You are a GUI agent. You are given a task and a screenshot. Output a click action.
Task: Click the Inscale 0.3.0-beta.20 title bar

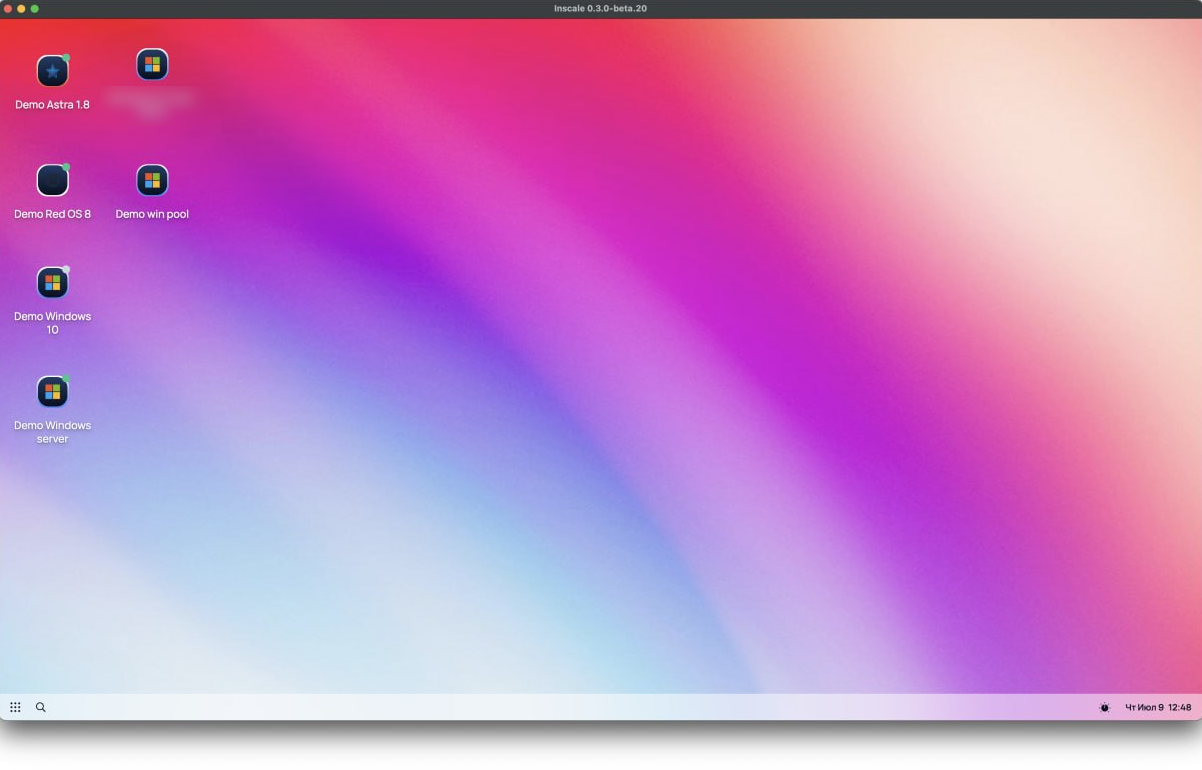tap(601, 9)
